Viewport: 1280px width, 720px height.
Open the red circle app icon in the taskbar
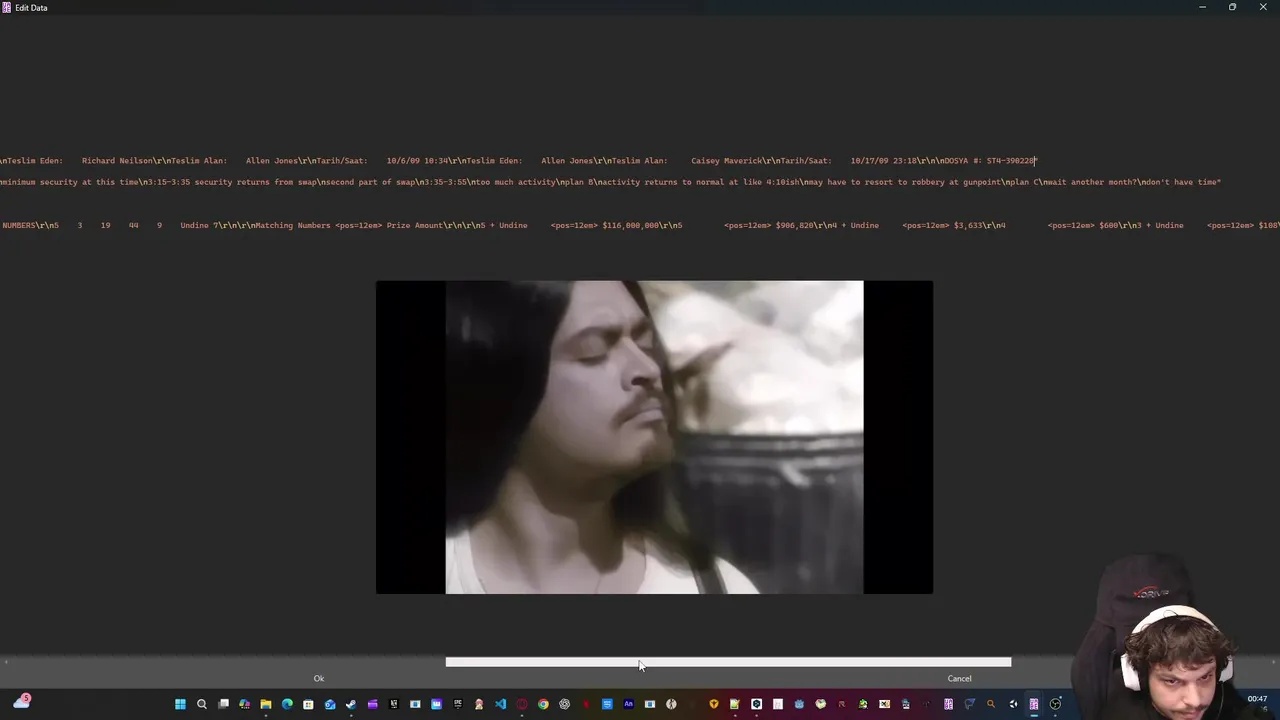[x=521, y=704]
